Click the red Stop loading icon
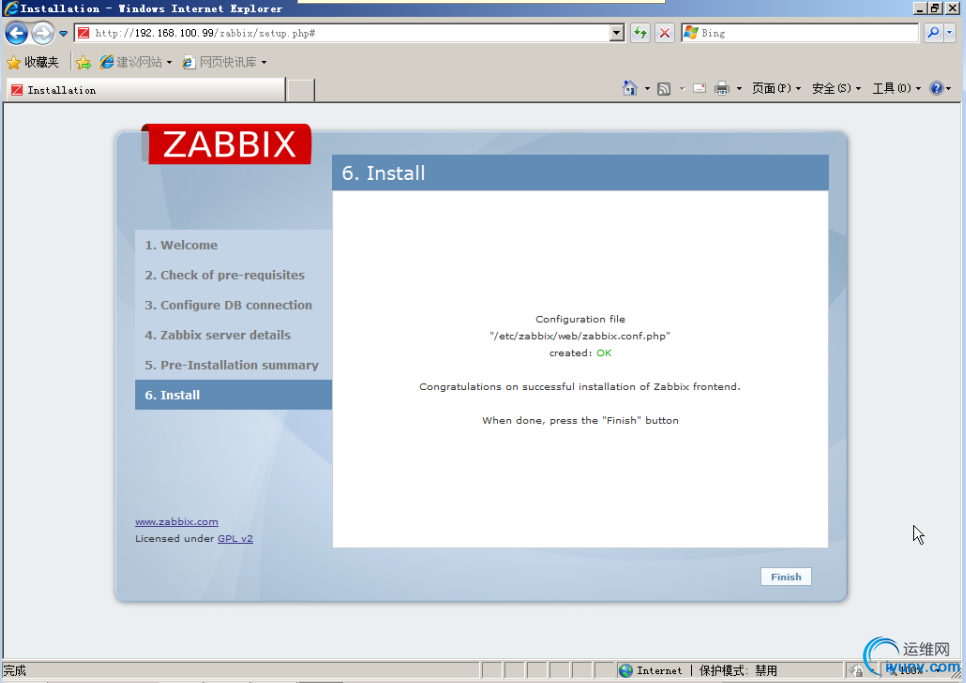 pos(664,33)
